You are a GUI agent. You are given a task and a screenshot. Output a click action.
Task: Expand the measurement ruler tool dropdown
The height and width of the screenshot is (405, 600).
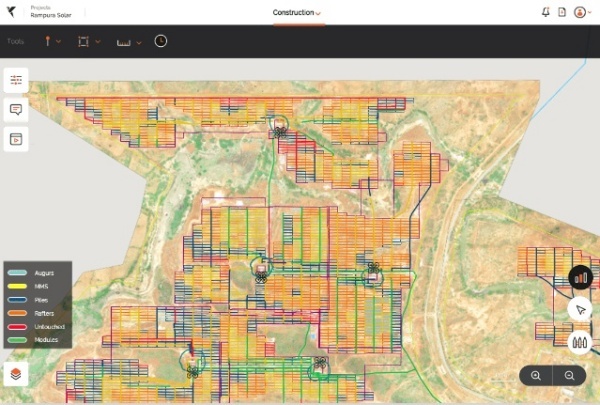point(129,41)
